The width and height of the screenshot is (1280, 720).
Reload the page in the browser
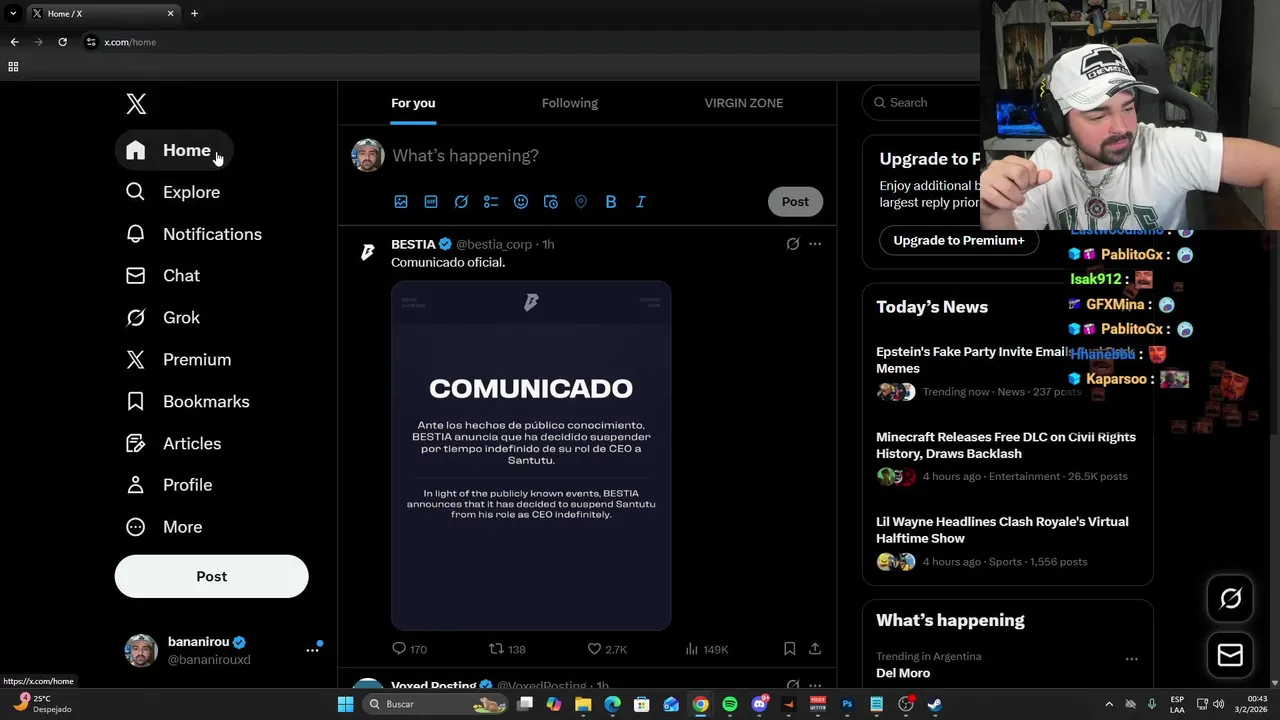[x=62, y=42]
